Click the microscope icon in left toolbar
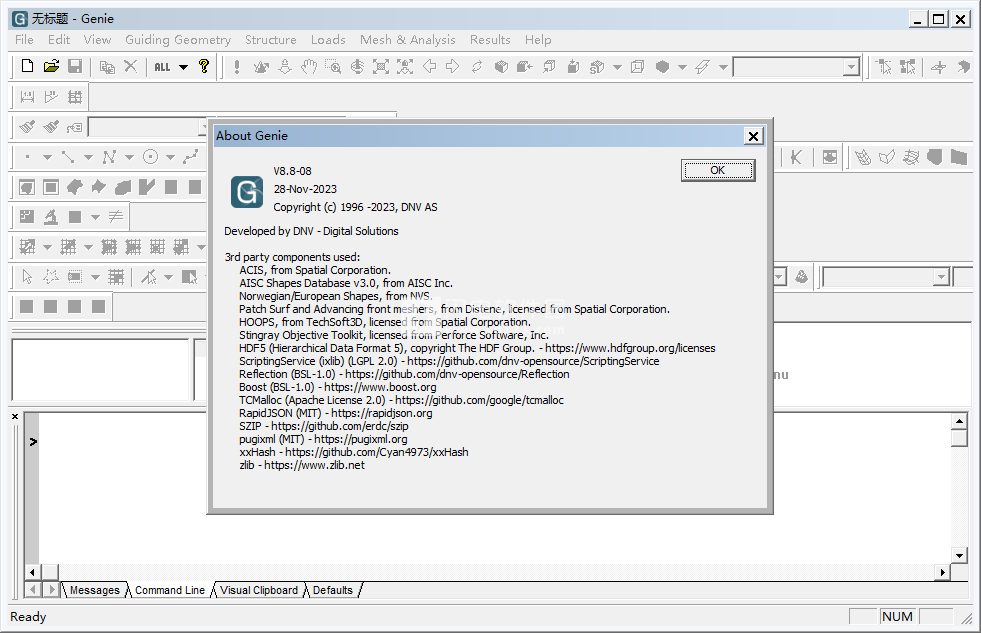Viewport: 981px width, 633px height. coord(51,217)
